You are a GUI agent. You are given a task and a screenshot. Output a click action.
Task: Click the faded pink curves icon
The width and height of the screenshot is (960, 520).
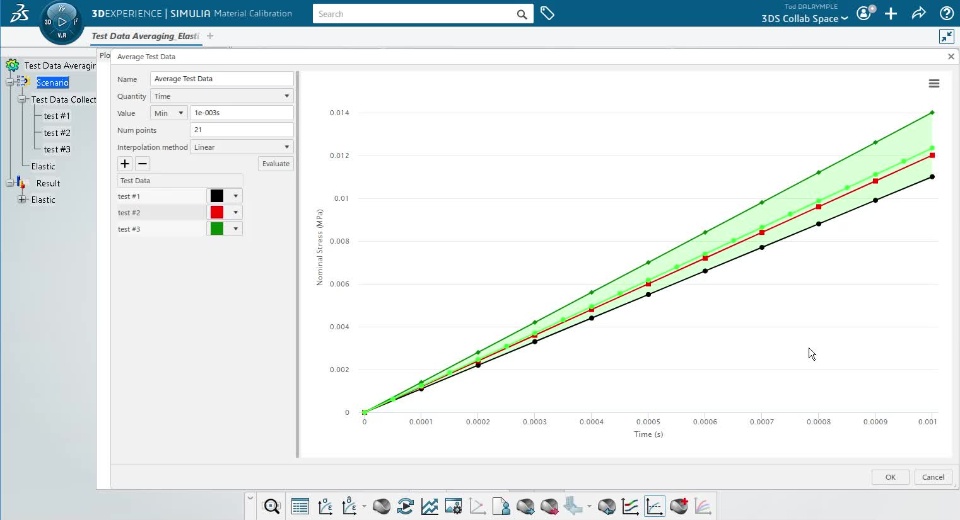pyautogui.click(x=703, y=507)
